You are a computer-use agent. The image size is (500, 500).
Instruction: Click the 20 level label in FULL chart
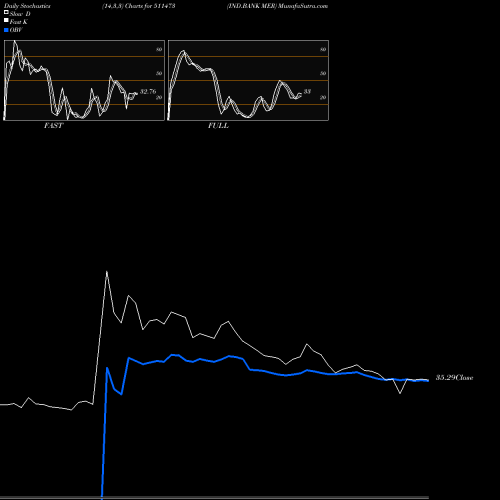click(x=323, y=98)
